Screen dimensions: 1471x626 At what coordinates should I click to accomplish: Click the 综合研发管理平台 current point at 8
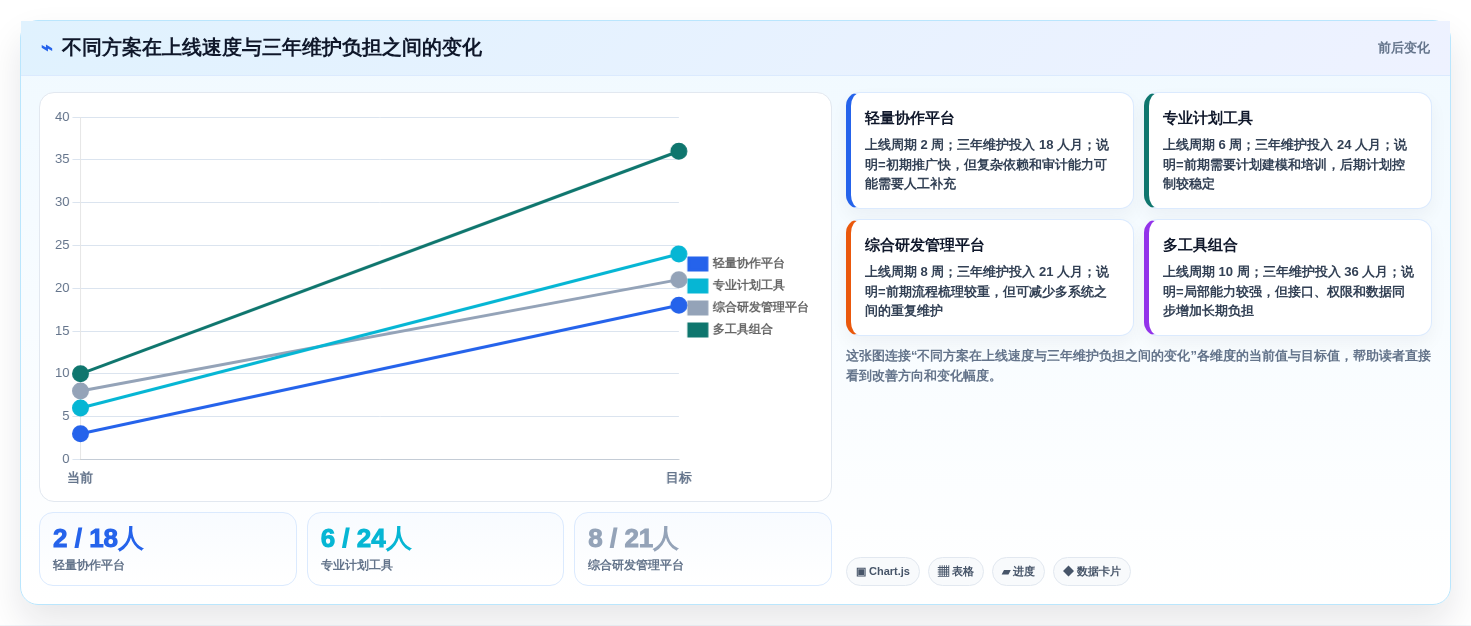pos(81,391)
